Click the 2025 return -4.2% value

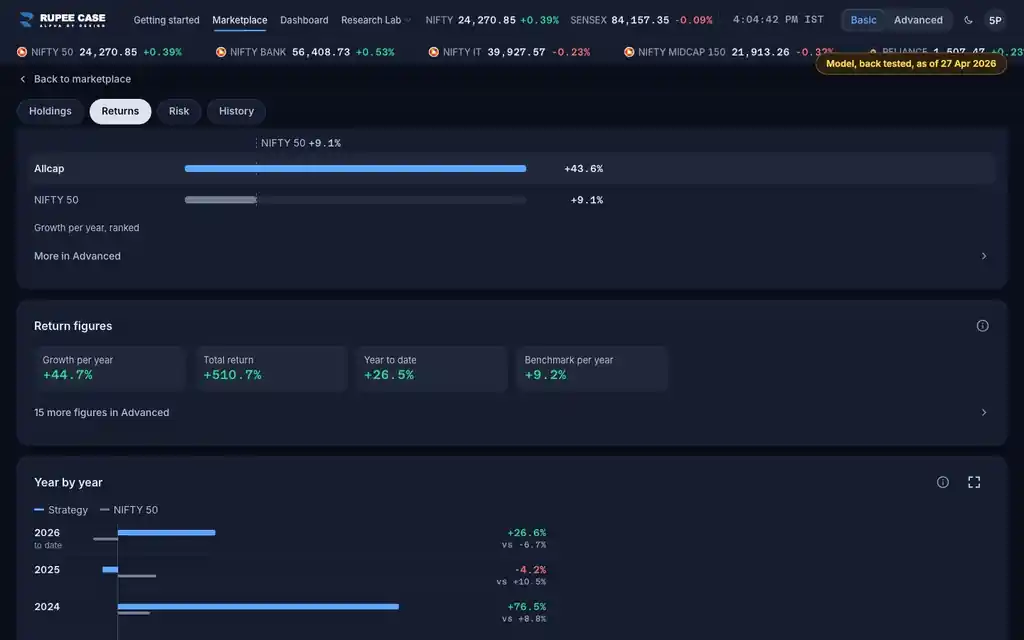click(530, 570)
